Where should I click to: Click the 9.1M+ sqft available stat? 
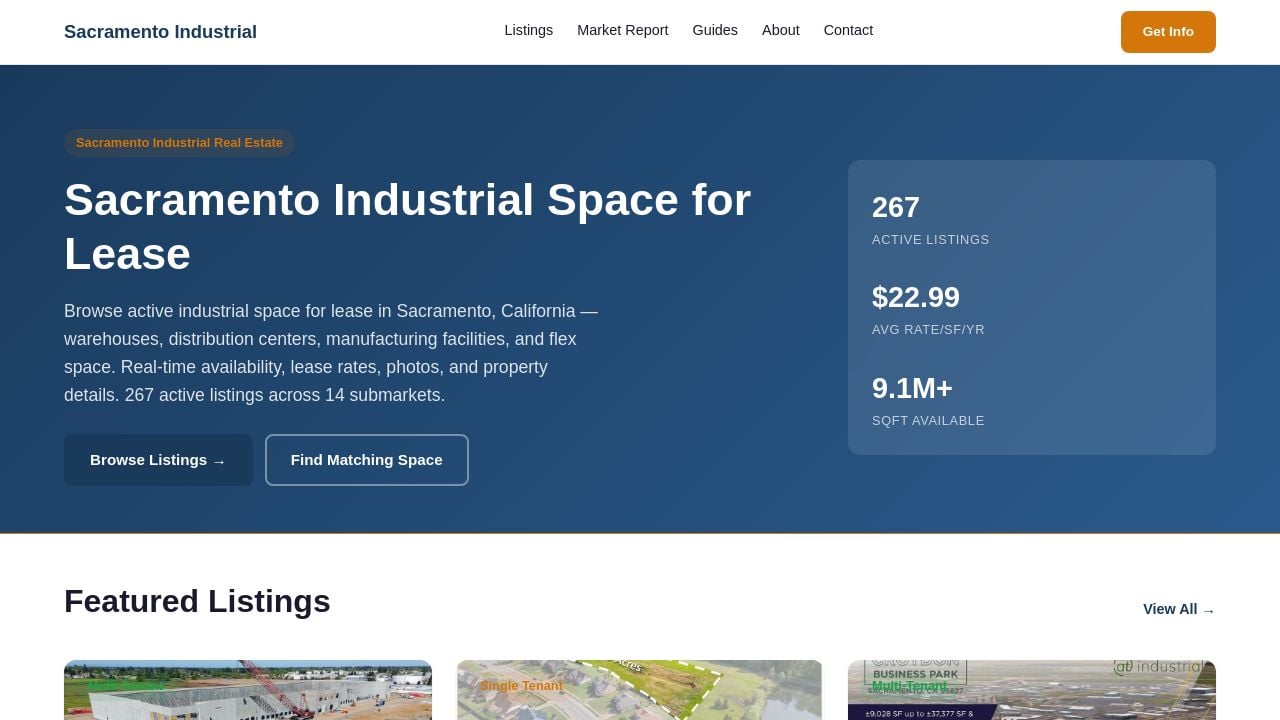pyautogui.click(x=928, y=400)
